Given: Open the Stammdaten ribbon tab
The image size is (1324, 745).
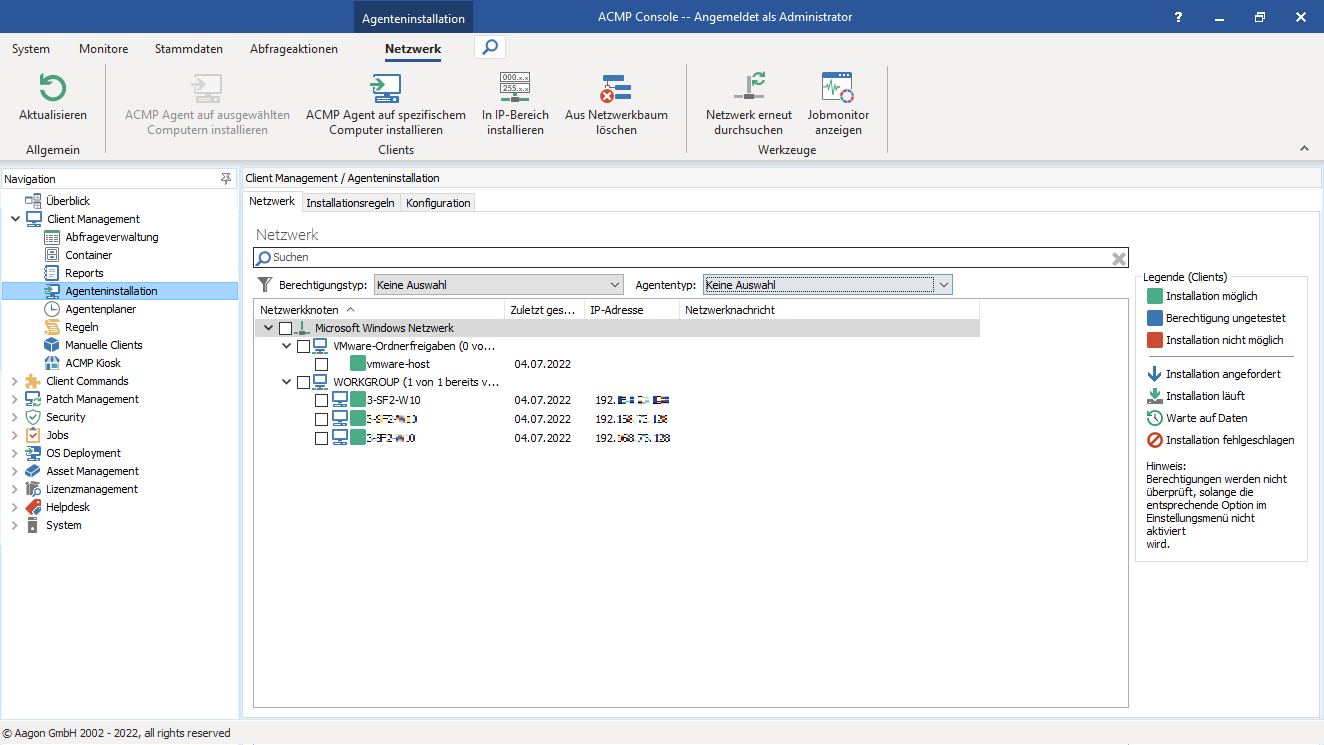Looking at the screenshot, I should [188, 48].
